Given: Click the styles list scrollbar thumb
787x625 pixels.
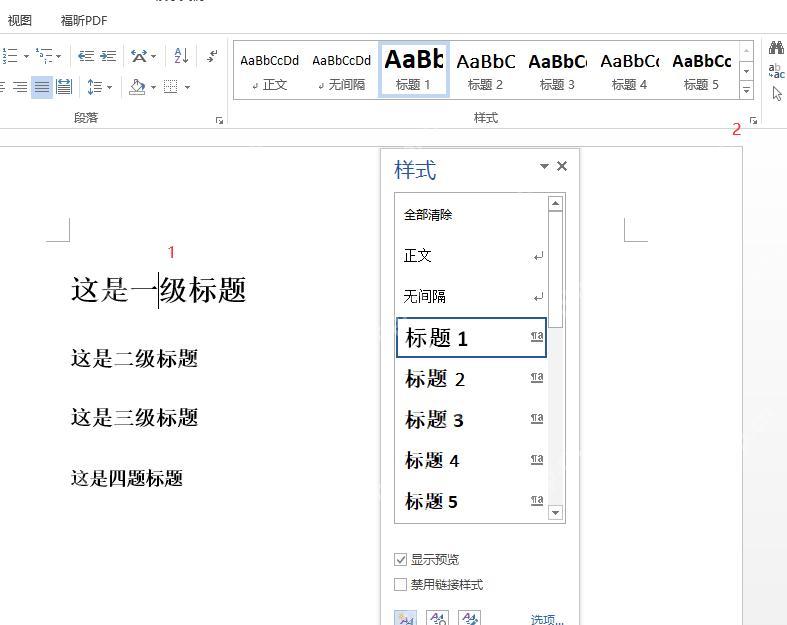Looking at the screenshot, I should pyautogui.click(x=555, y=270).
